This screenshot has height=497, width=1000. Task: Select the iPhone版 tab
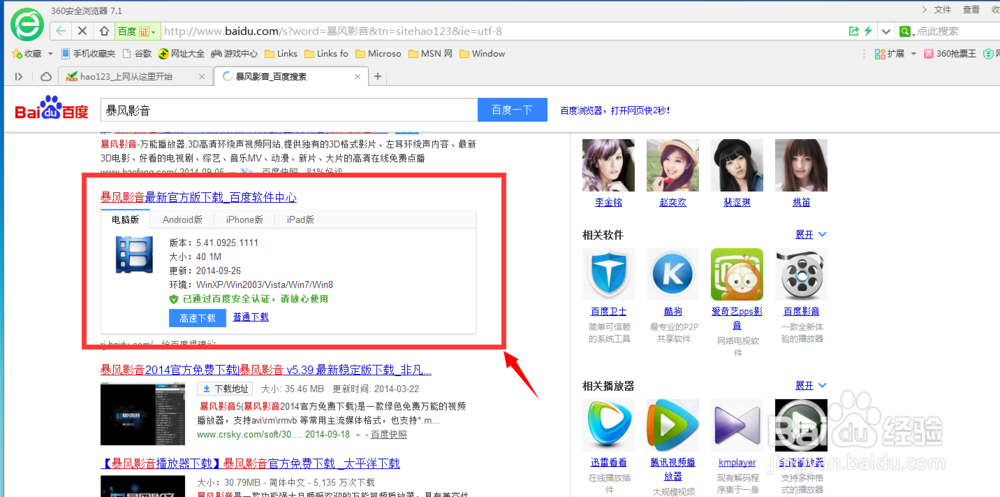(x=244, y=219)
